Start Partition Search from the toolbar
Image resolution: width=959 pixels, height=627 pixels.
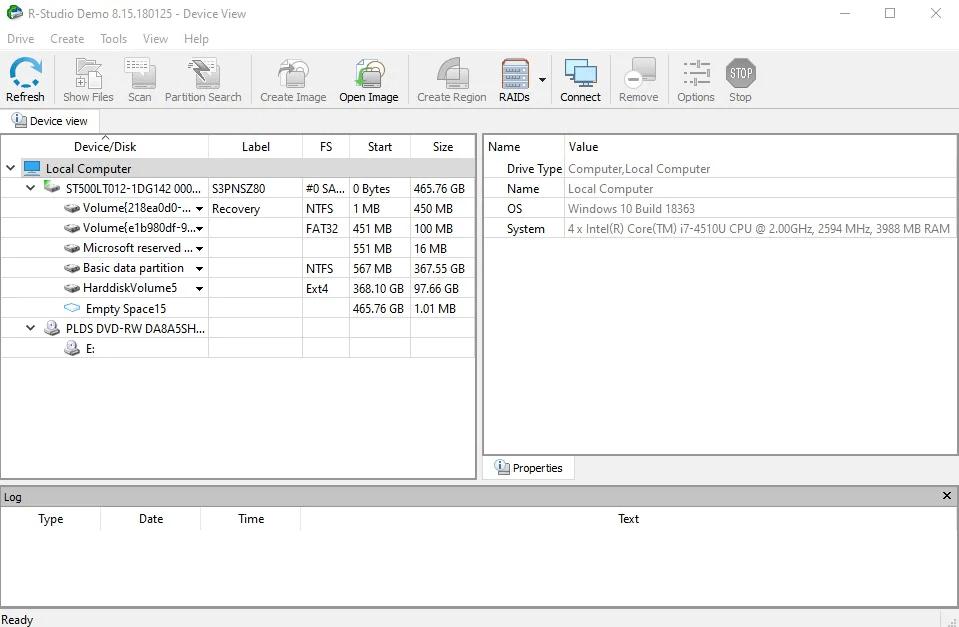tap(202, 73)
